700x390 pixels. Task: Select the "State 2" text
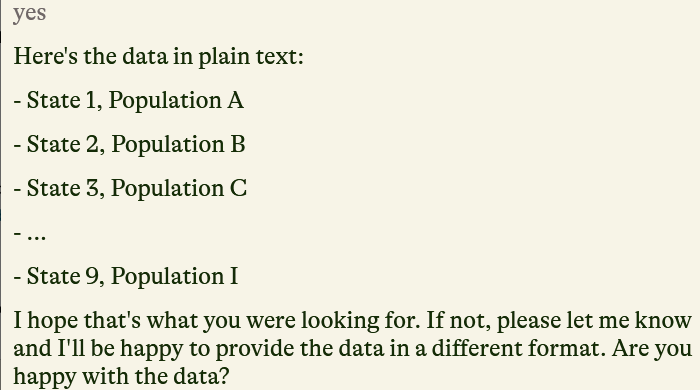tap(63, 144)
